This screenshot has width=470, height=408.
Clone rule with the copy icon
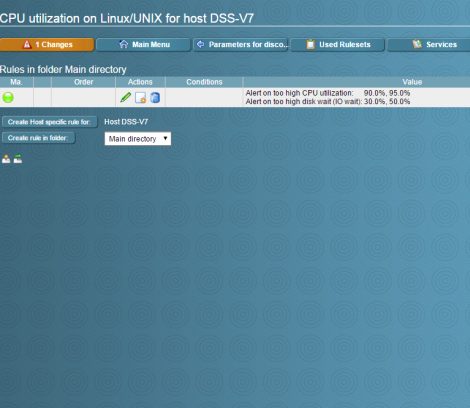(140, 98)
